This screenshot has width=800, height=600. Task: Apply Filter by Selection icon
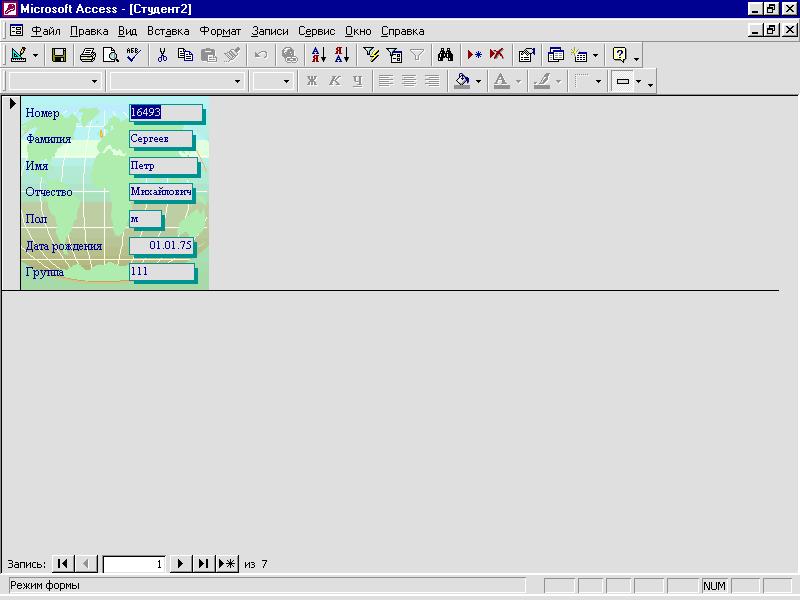(x=371, y=55)
